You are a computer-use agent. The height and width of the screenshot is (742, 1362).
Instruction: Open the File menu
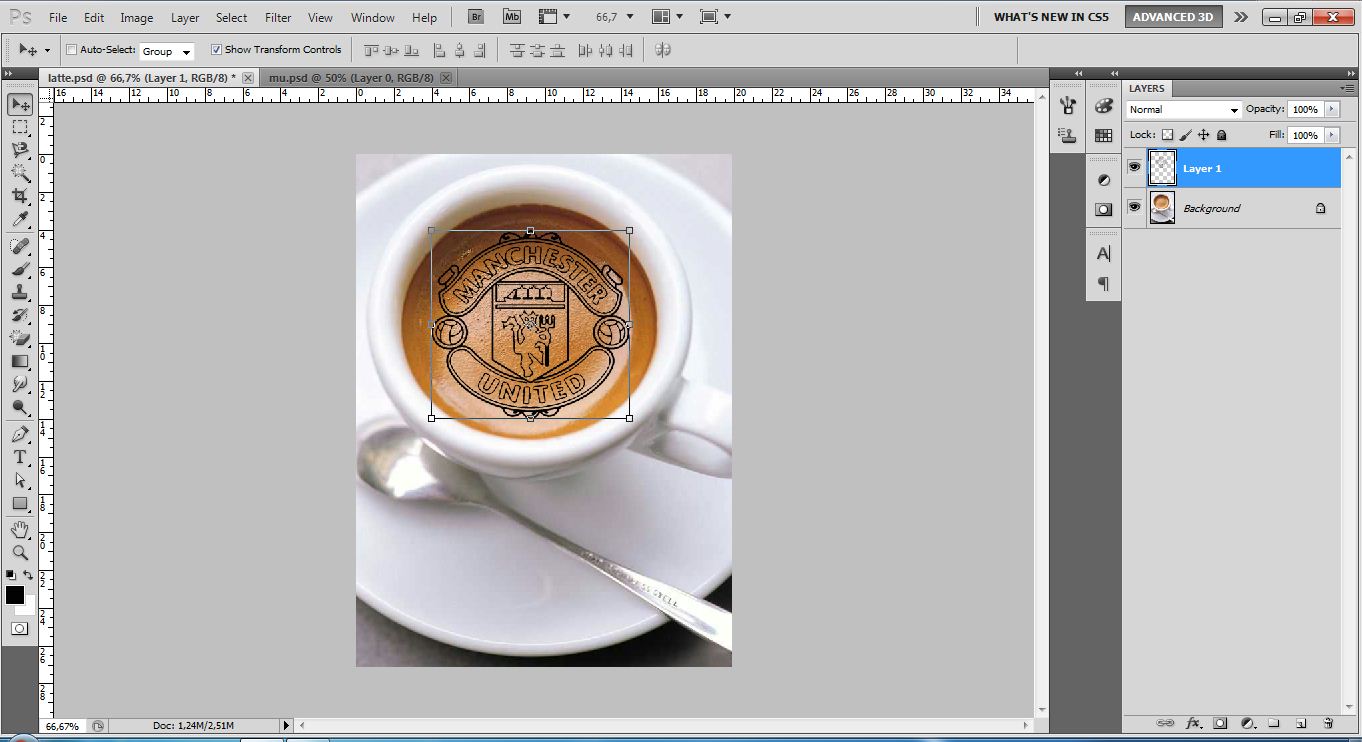pos(58,18)
